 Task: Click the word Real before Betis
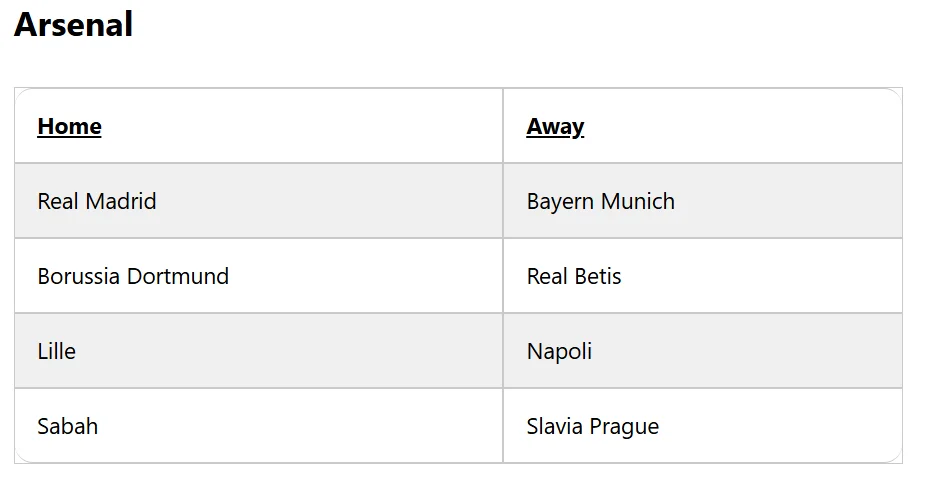(547, 276)
